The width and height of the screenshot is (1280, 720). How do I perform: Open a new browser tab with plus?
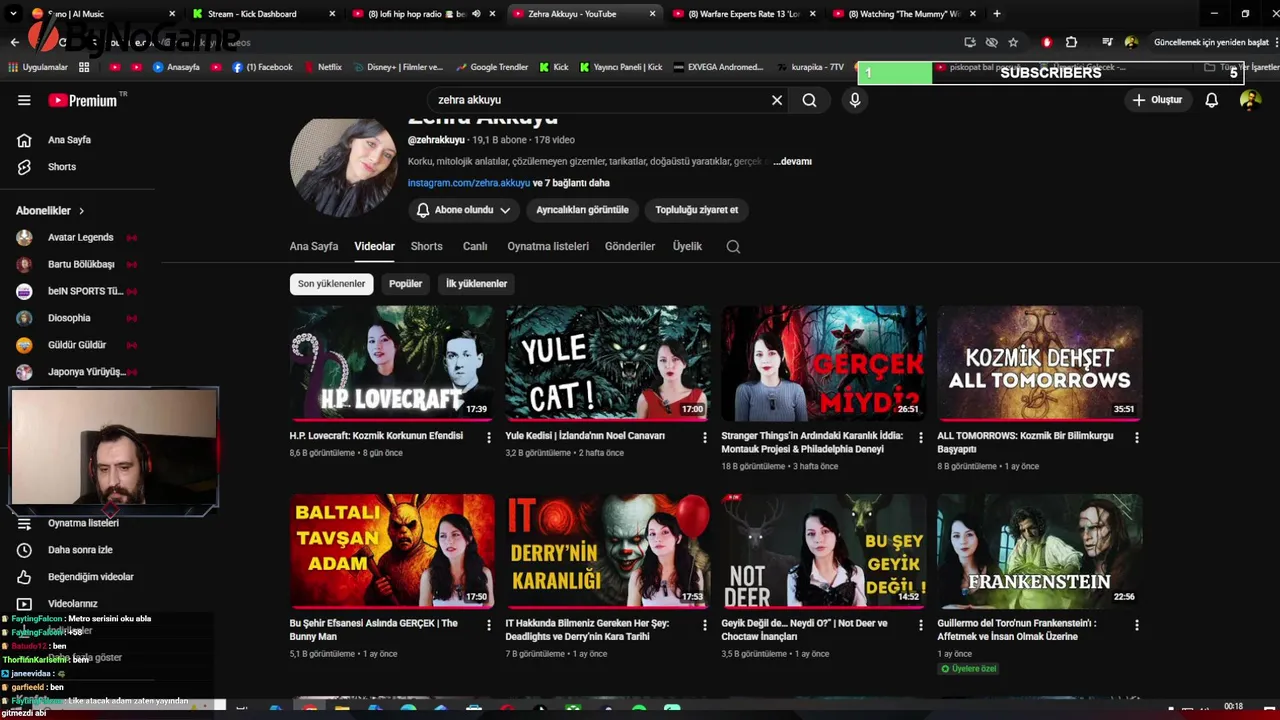996,14
